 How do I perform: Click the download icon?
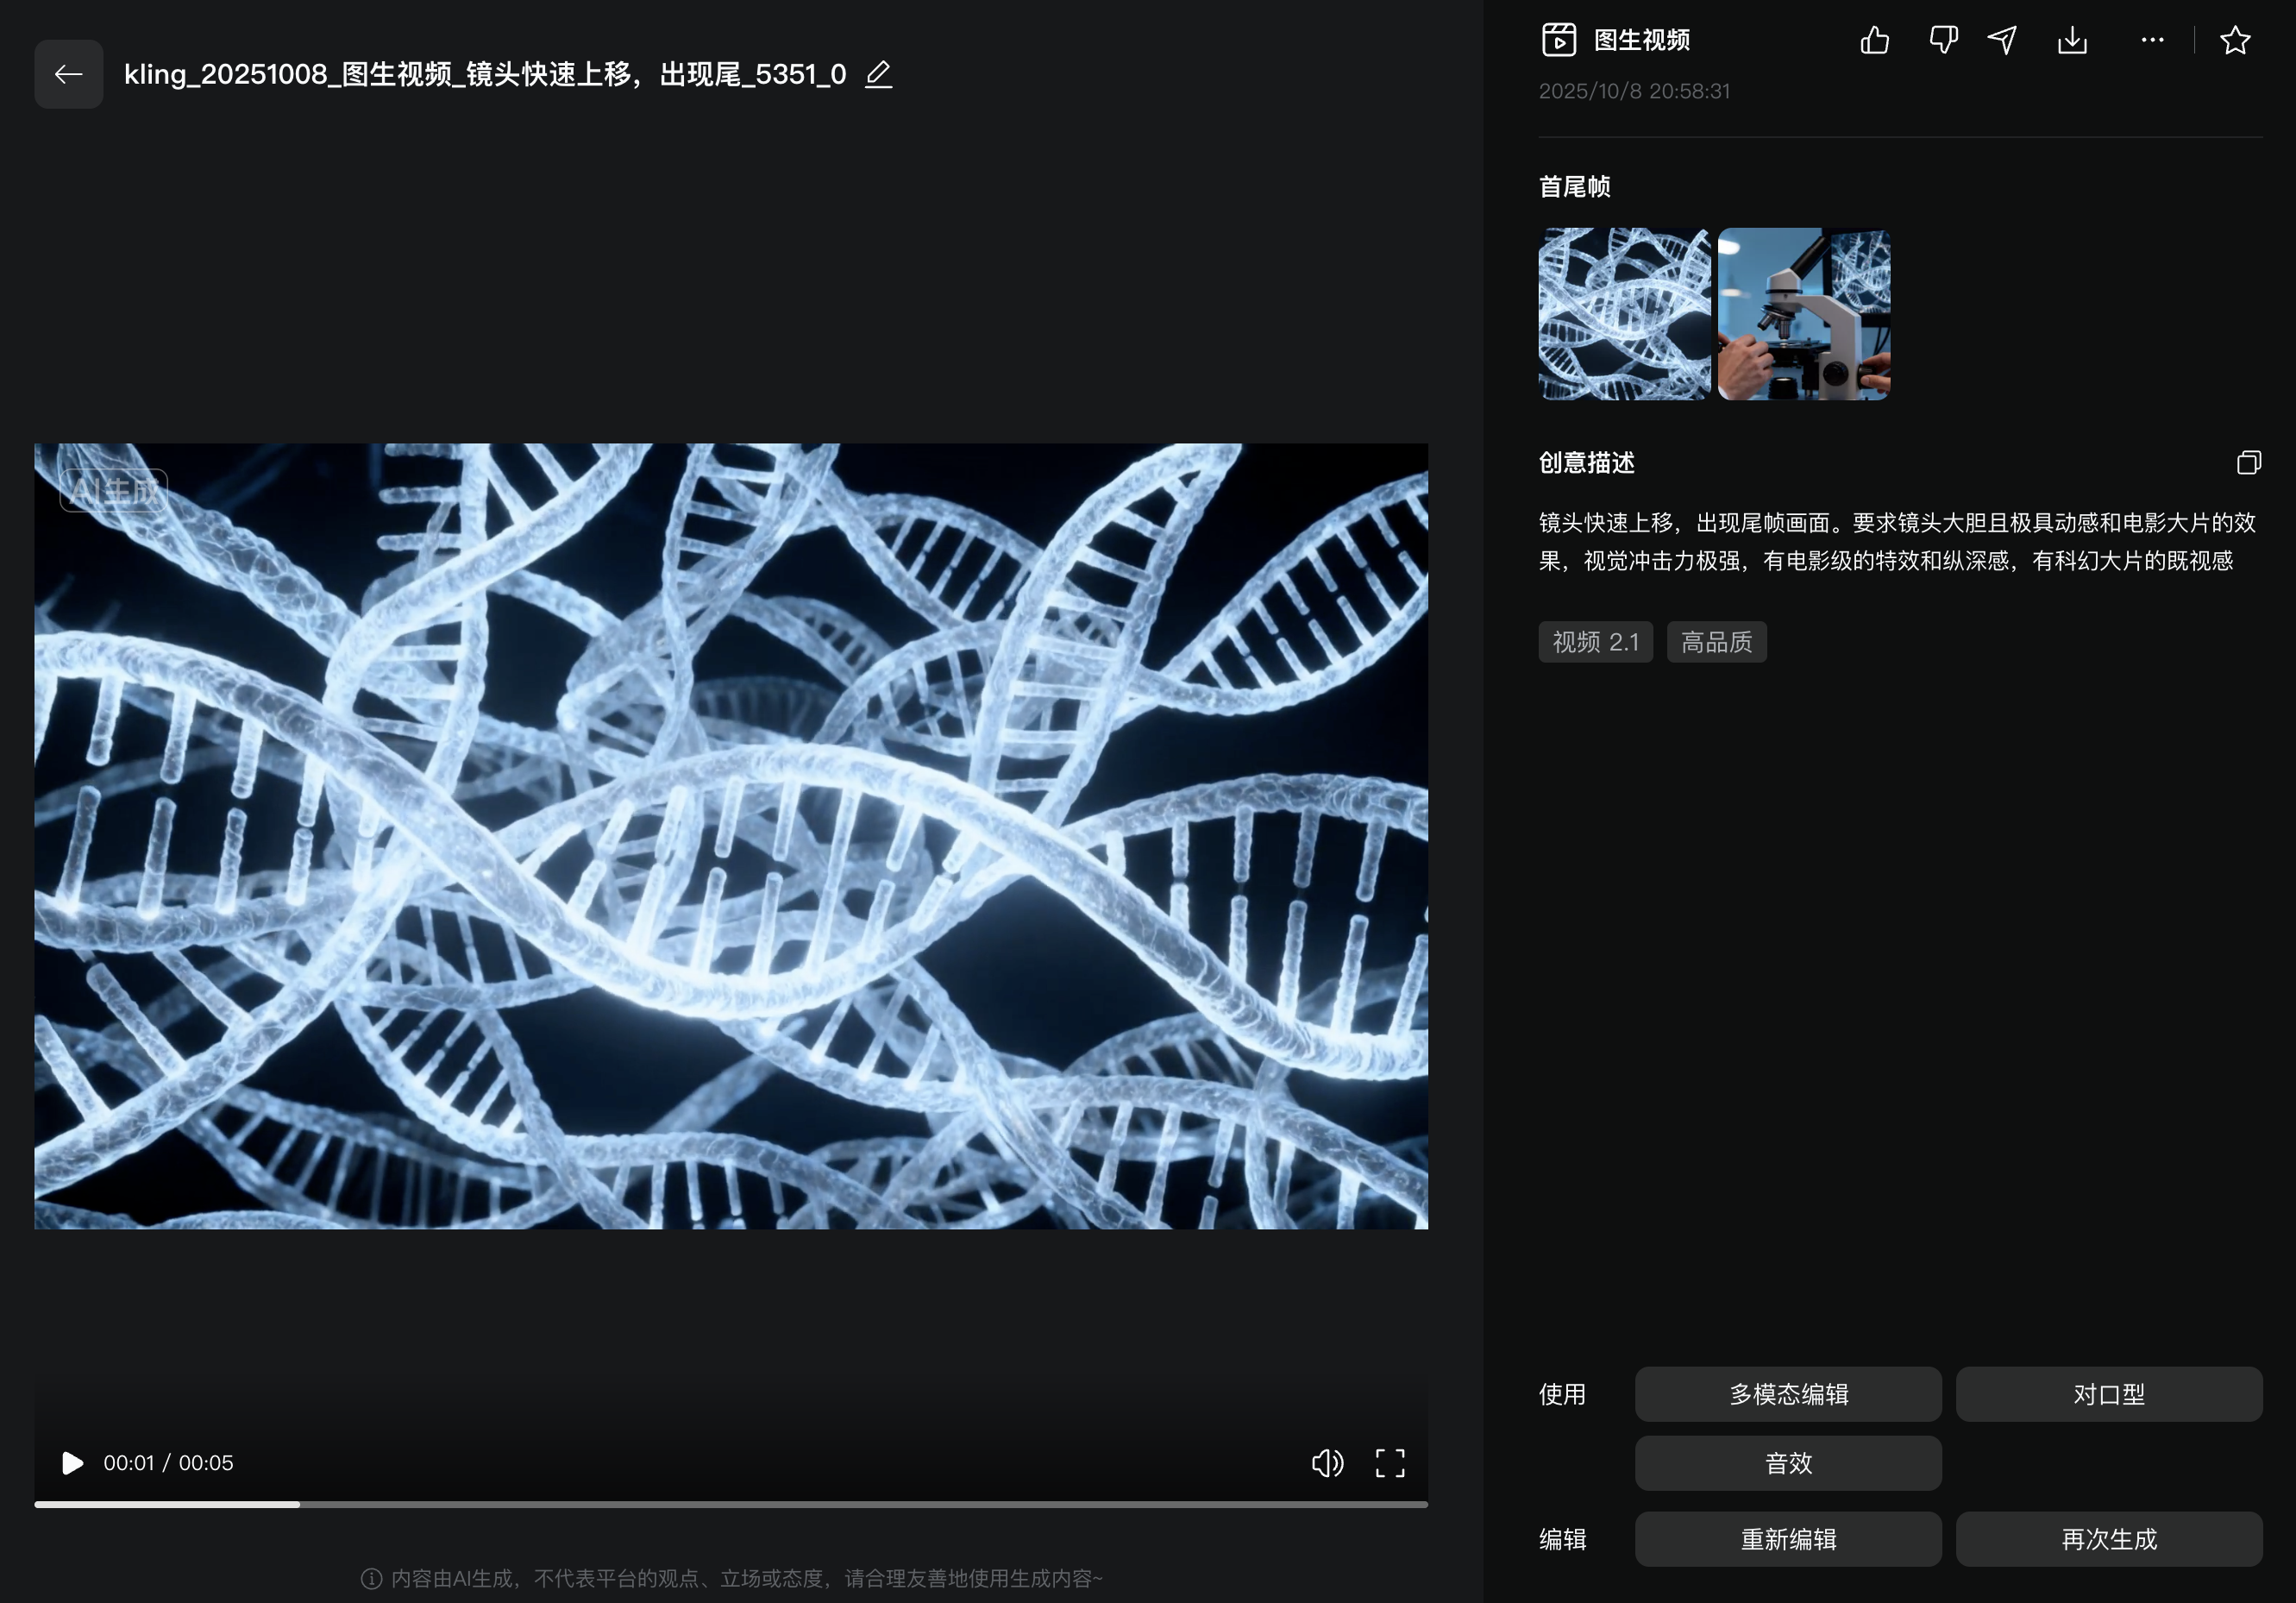[x=2072, y=40]
